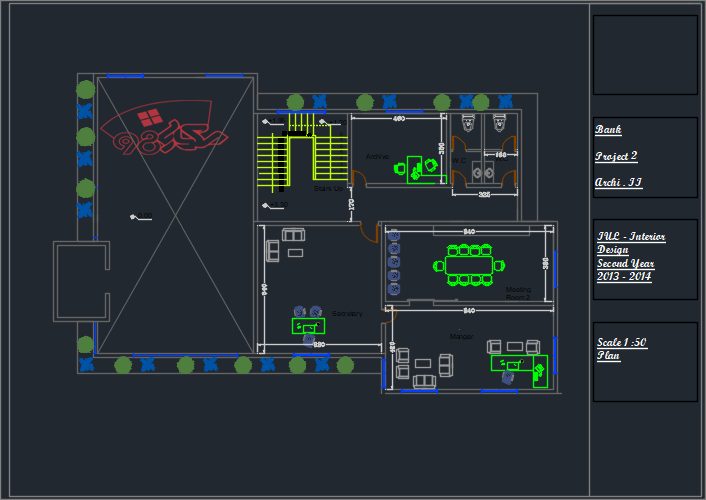This screenshot has height=500, width=706.
Task: Select the 'Project 2' title text
Action: point(616,156)
